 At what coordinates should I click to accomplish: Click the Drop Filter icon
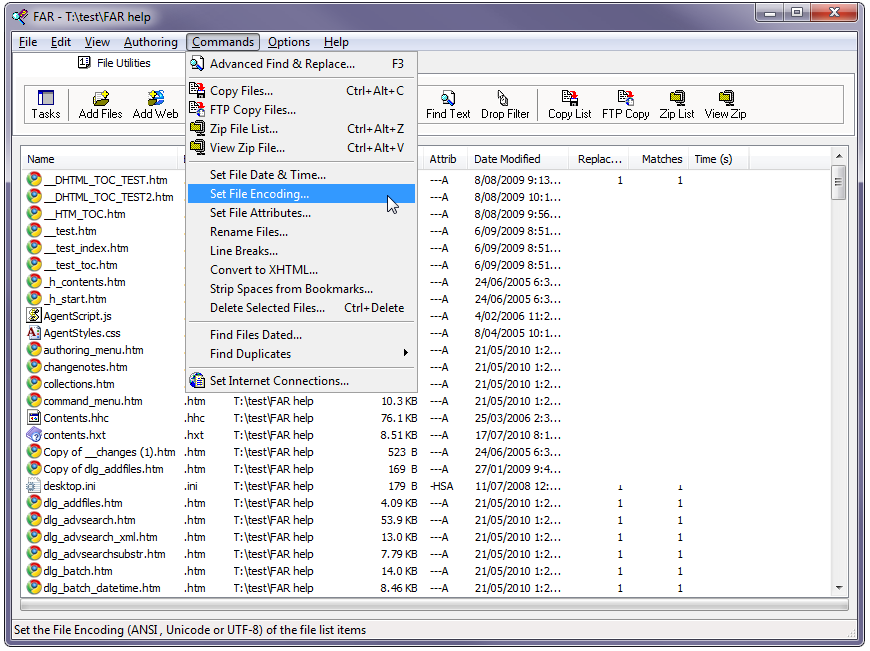pos(504,104)
